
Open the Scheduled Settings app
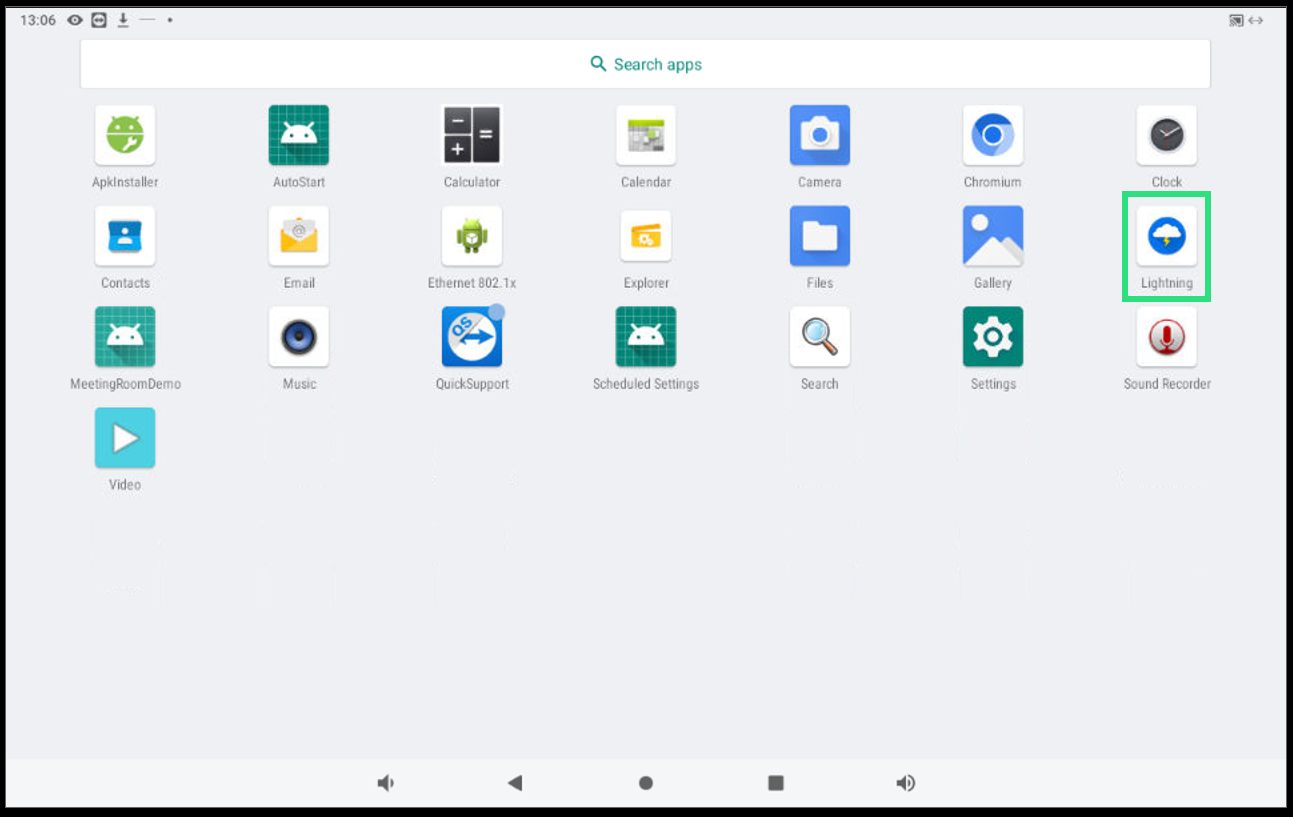646,337
